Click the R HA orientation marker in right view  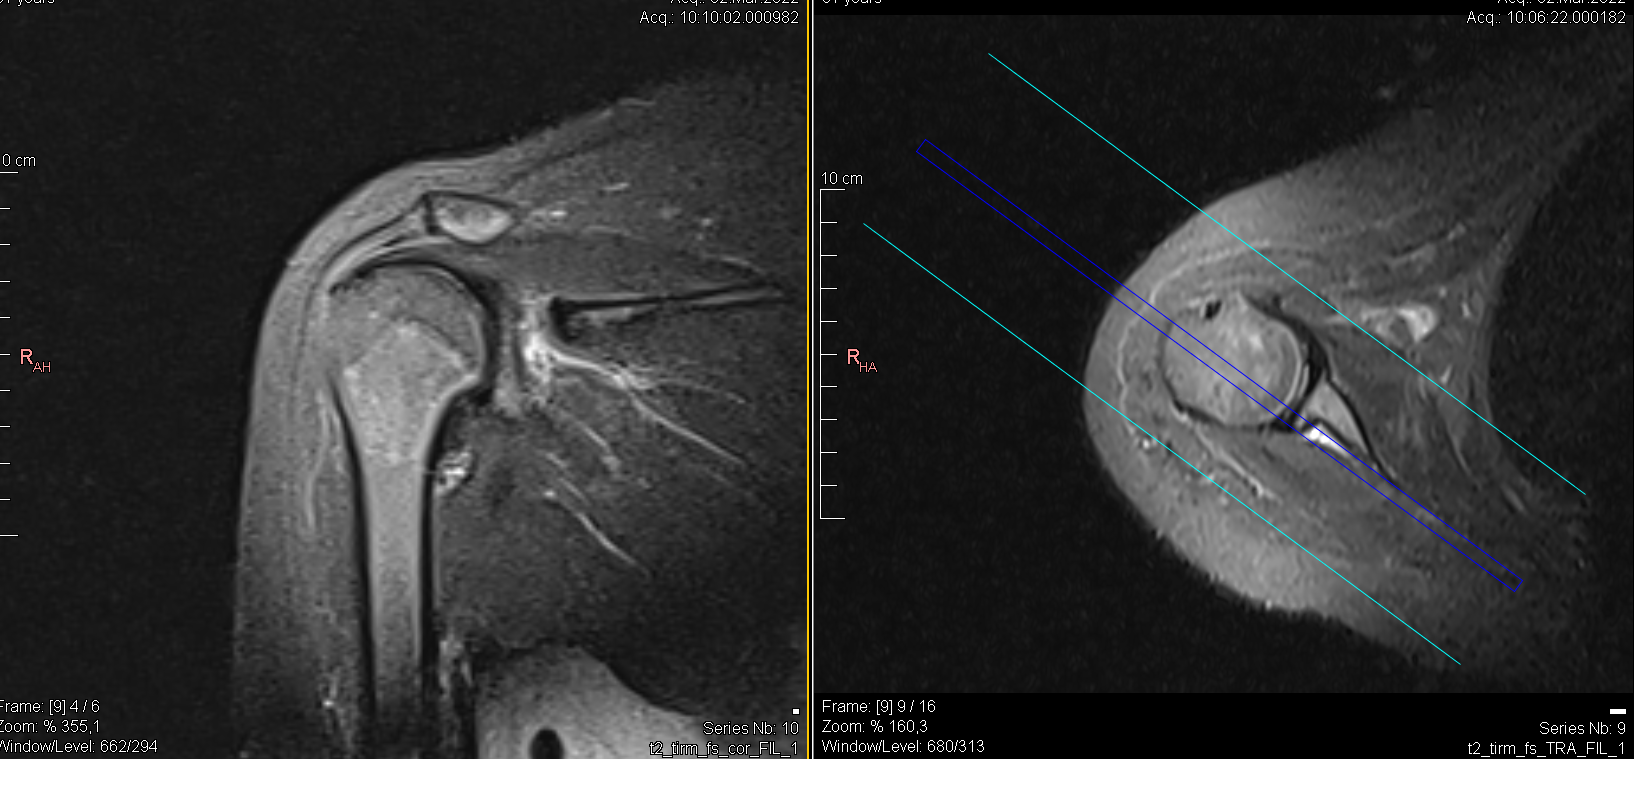(x=860, y=360)
